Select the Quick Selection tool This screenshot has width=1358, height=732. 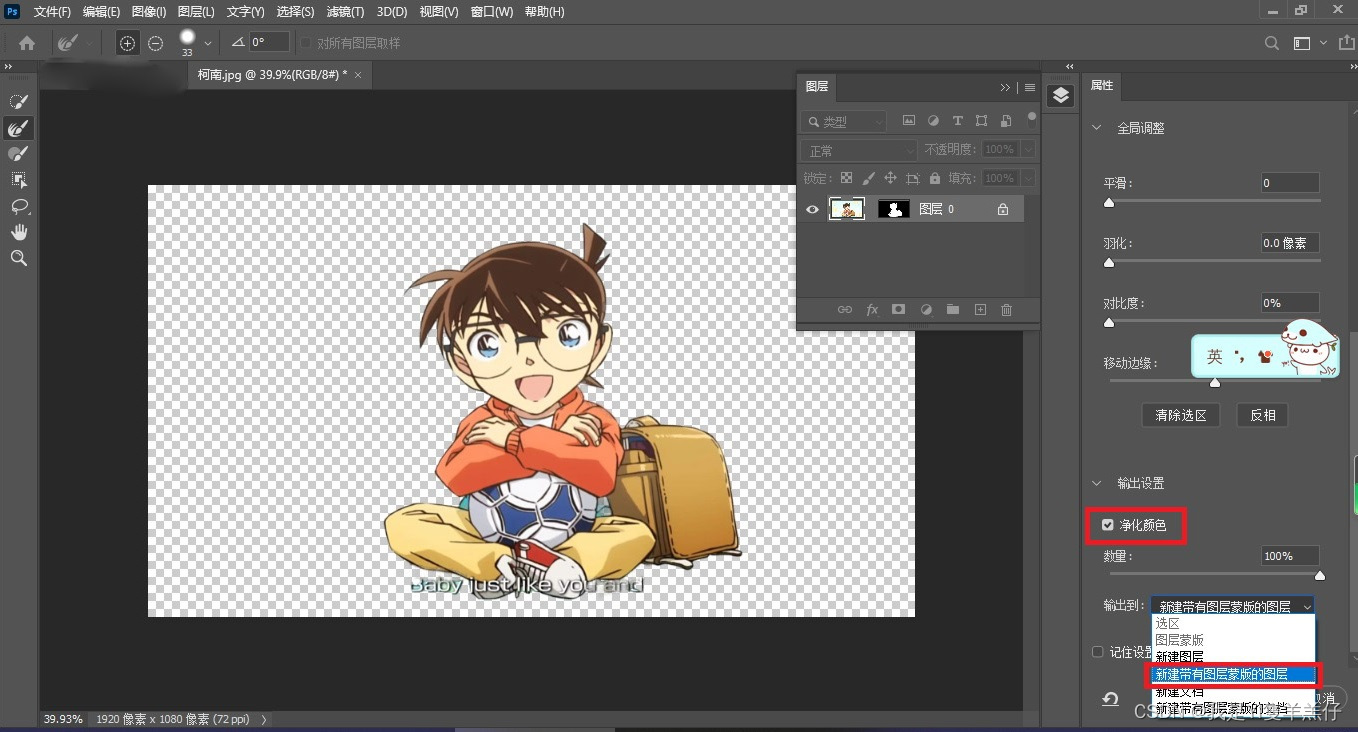coord(18,101)
